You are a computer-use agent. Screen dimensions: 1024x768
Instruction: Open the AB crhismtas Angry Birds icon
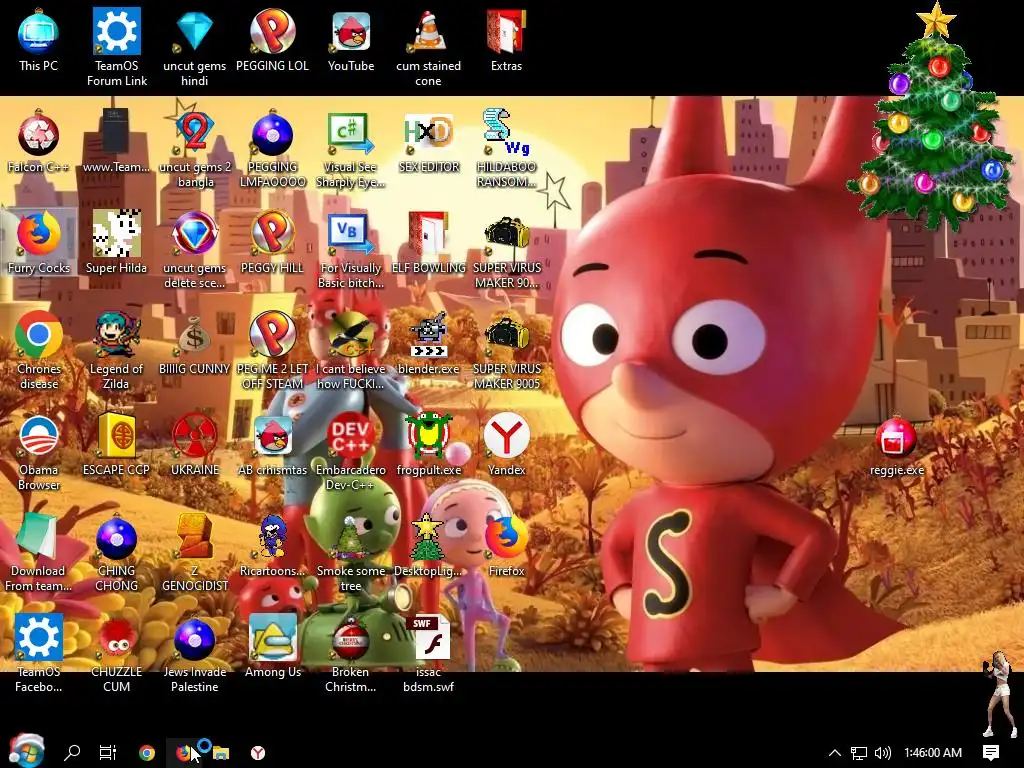272,444
